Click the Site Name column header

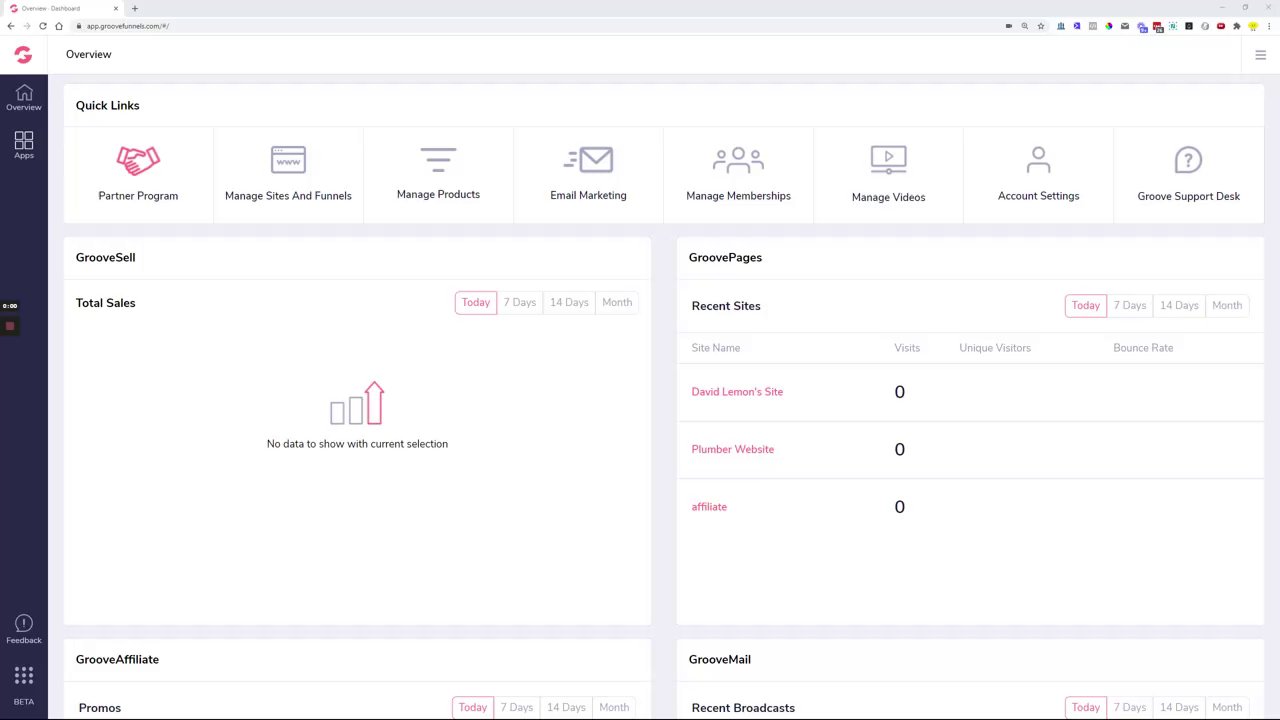point(716,348)
